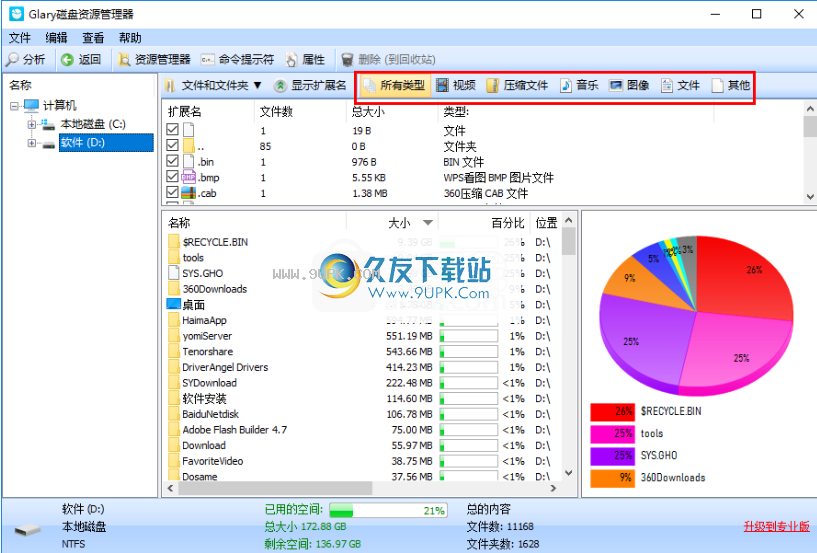
Task: Sort by 百分比 column header
Action: (507, 223)
